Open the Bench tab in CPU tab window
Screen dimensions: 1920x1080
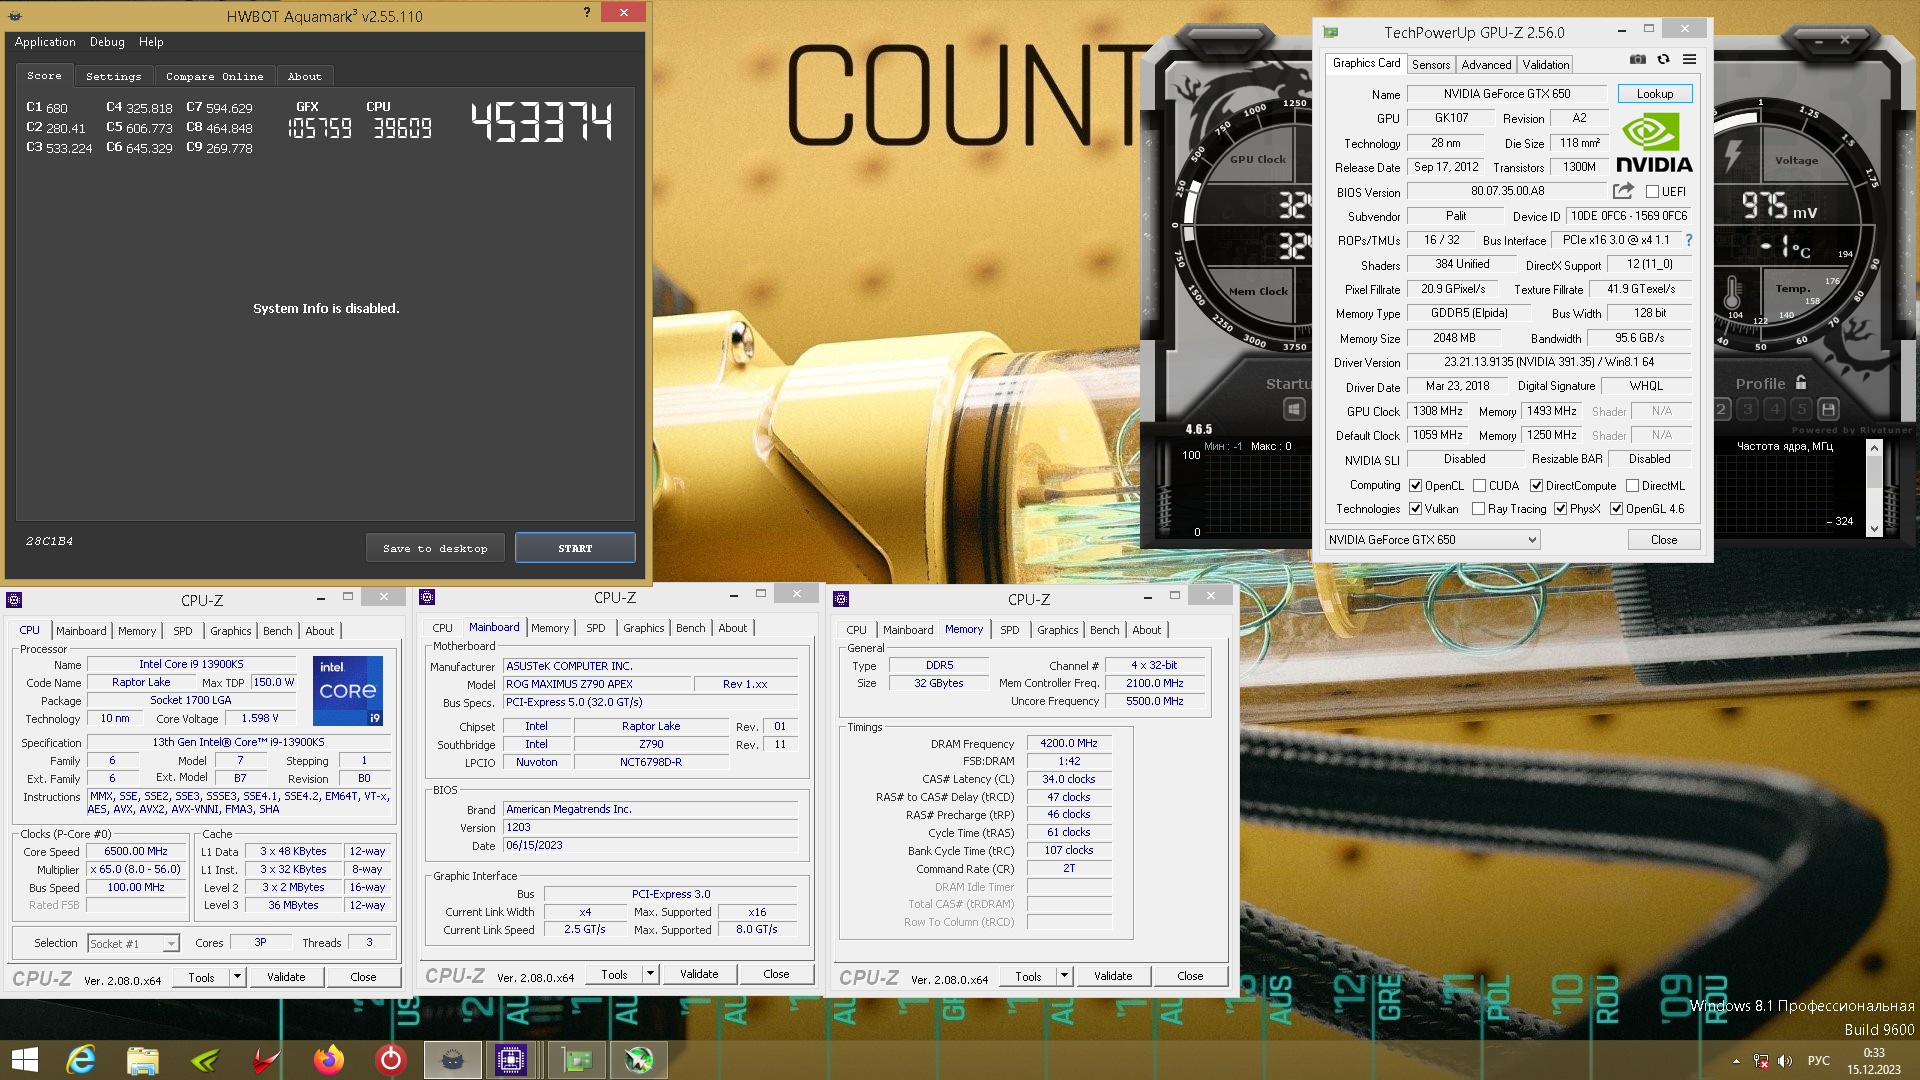pos(278,631)
